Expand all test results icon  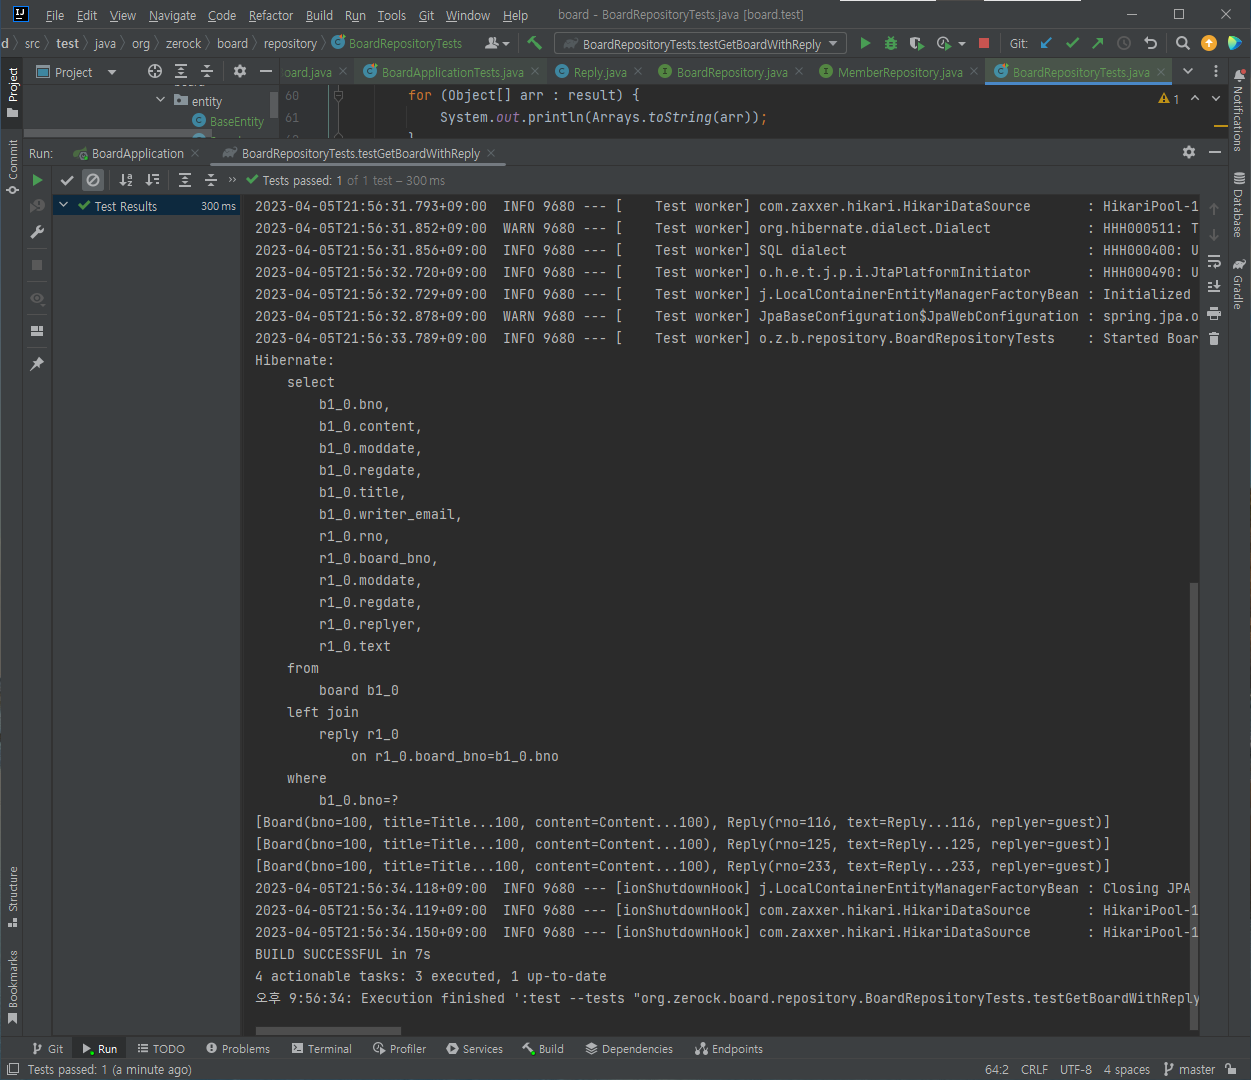pos(184,180)
